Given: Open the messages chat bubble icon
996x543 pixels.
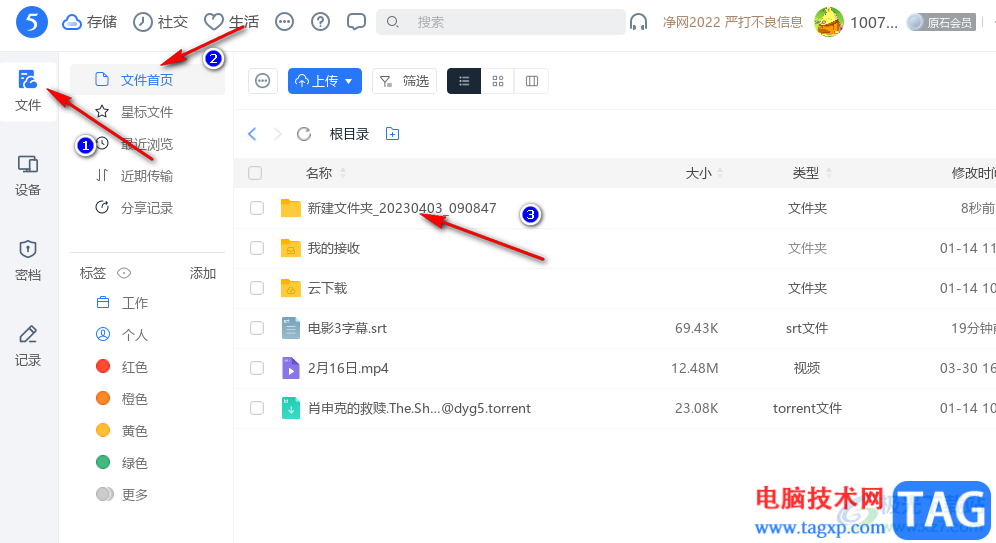Looking at the screenshot, I should coord(356,22).
